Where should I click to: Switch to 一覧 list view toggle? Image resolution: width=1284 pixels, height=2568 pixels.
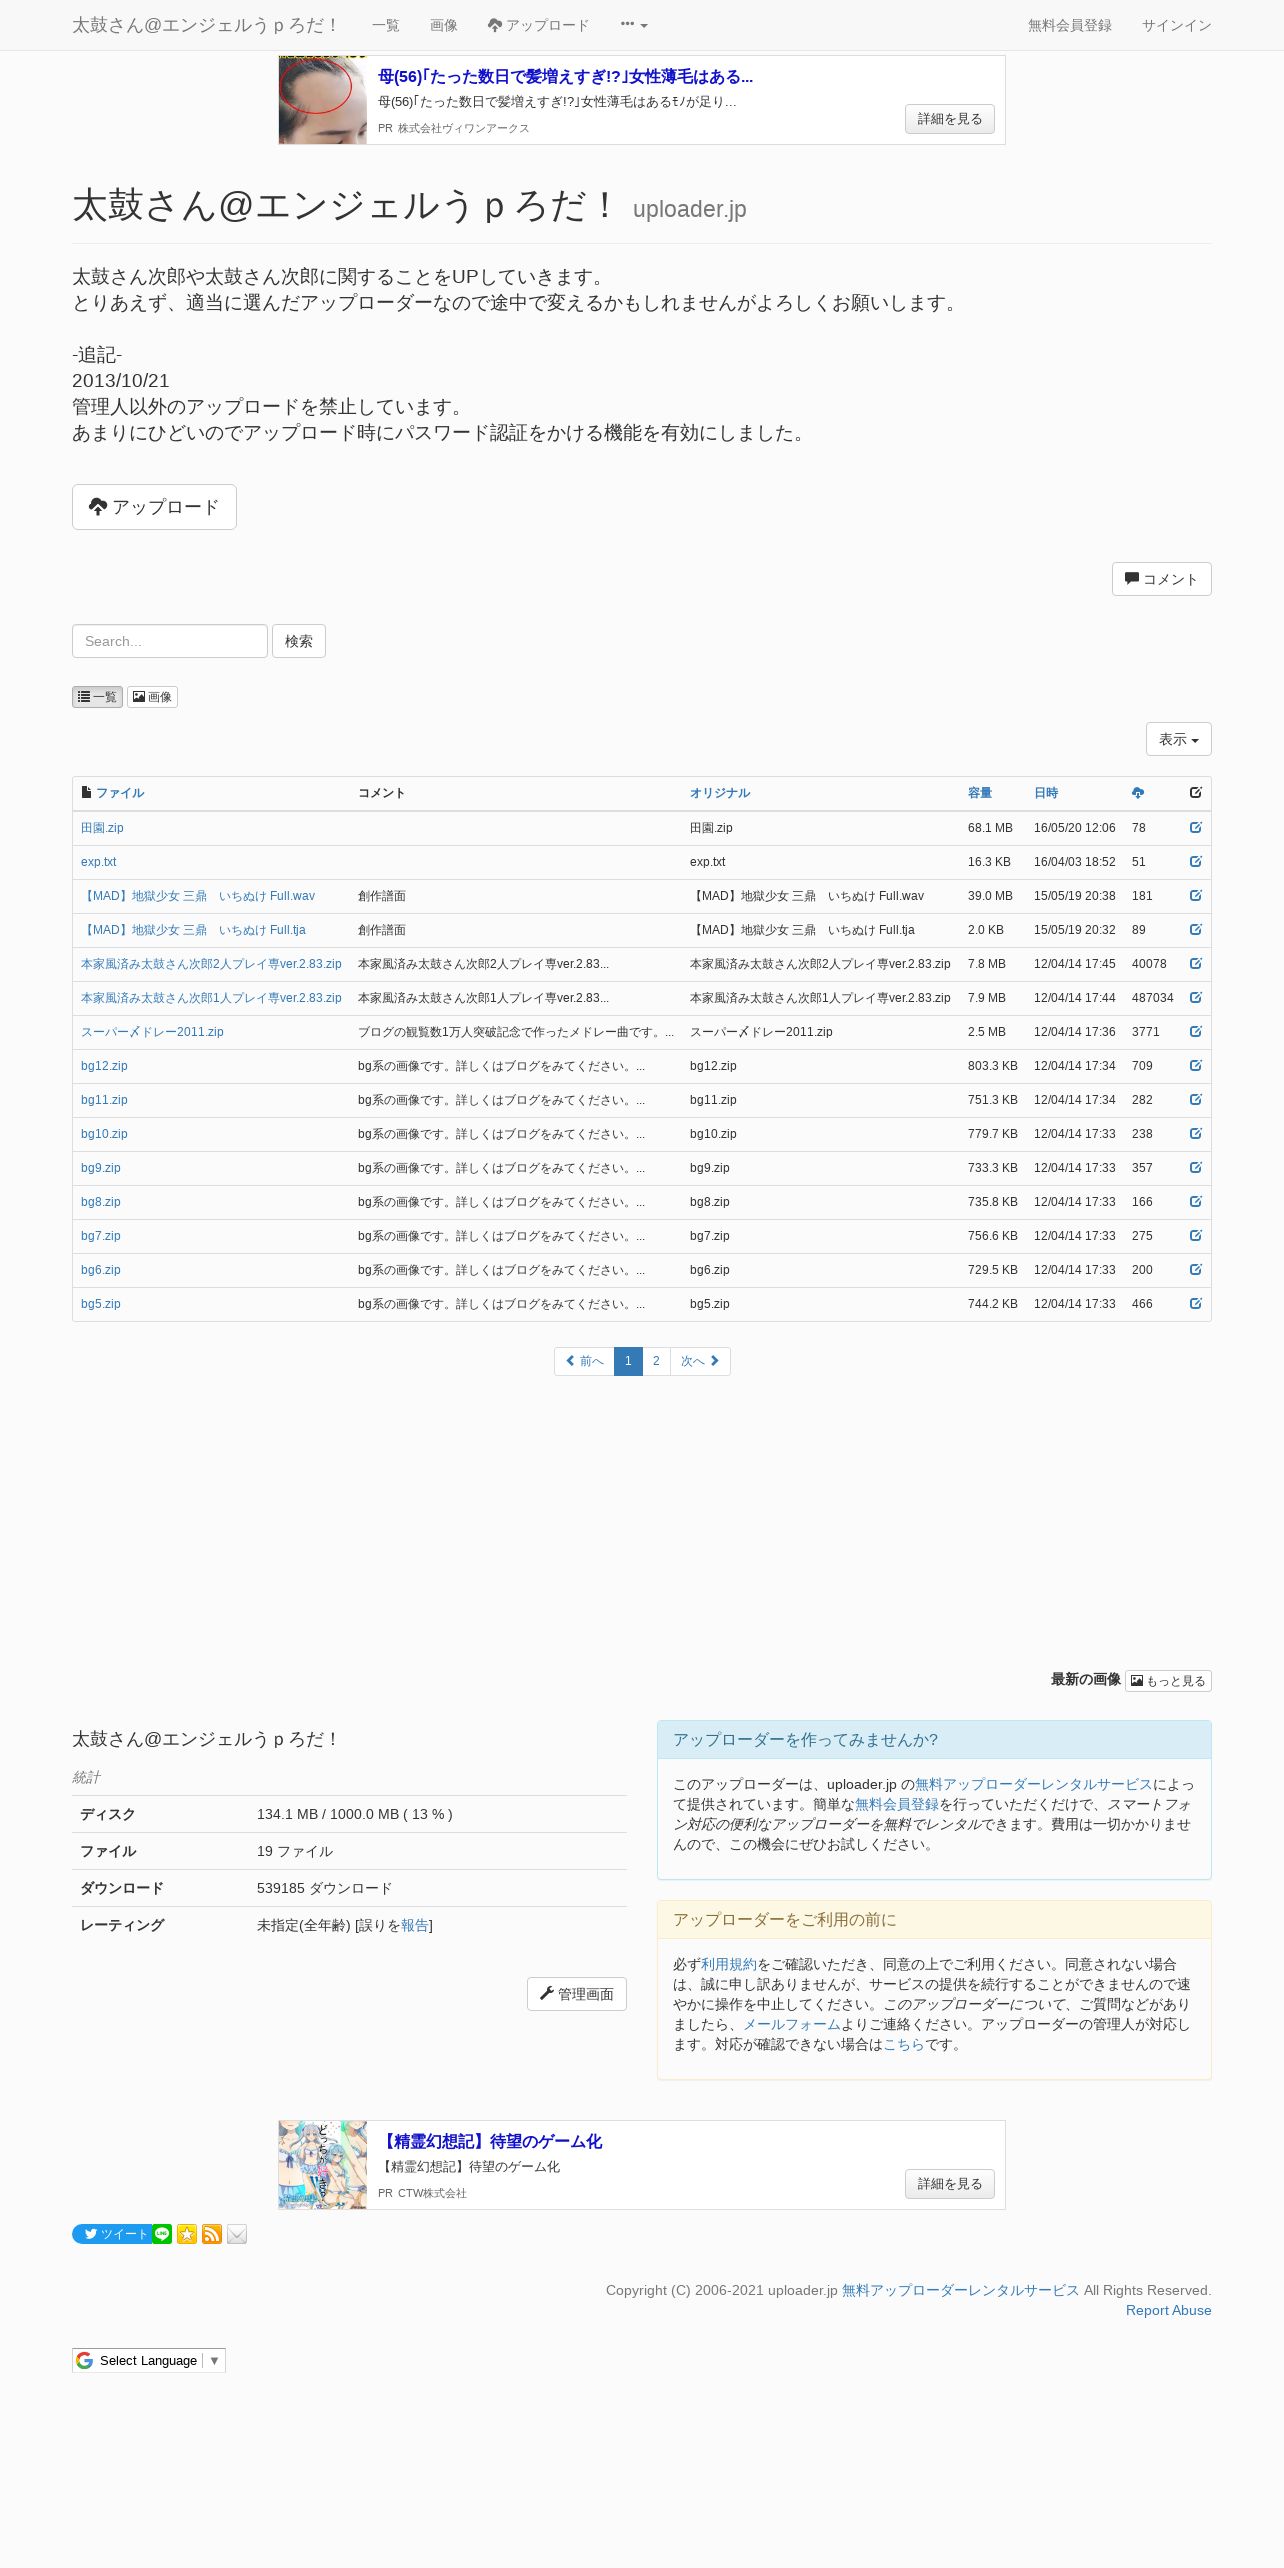(97, 697)
